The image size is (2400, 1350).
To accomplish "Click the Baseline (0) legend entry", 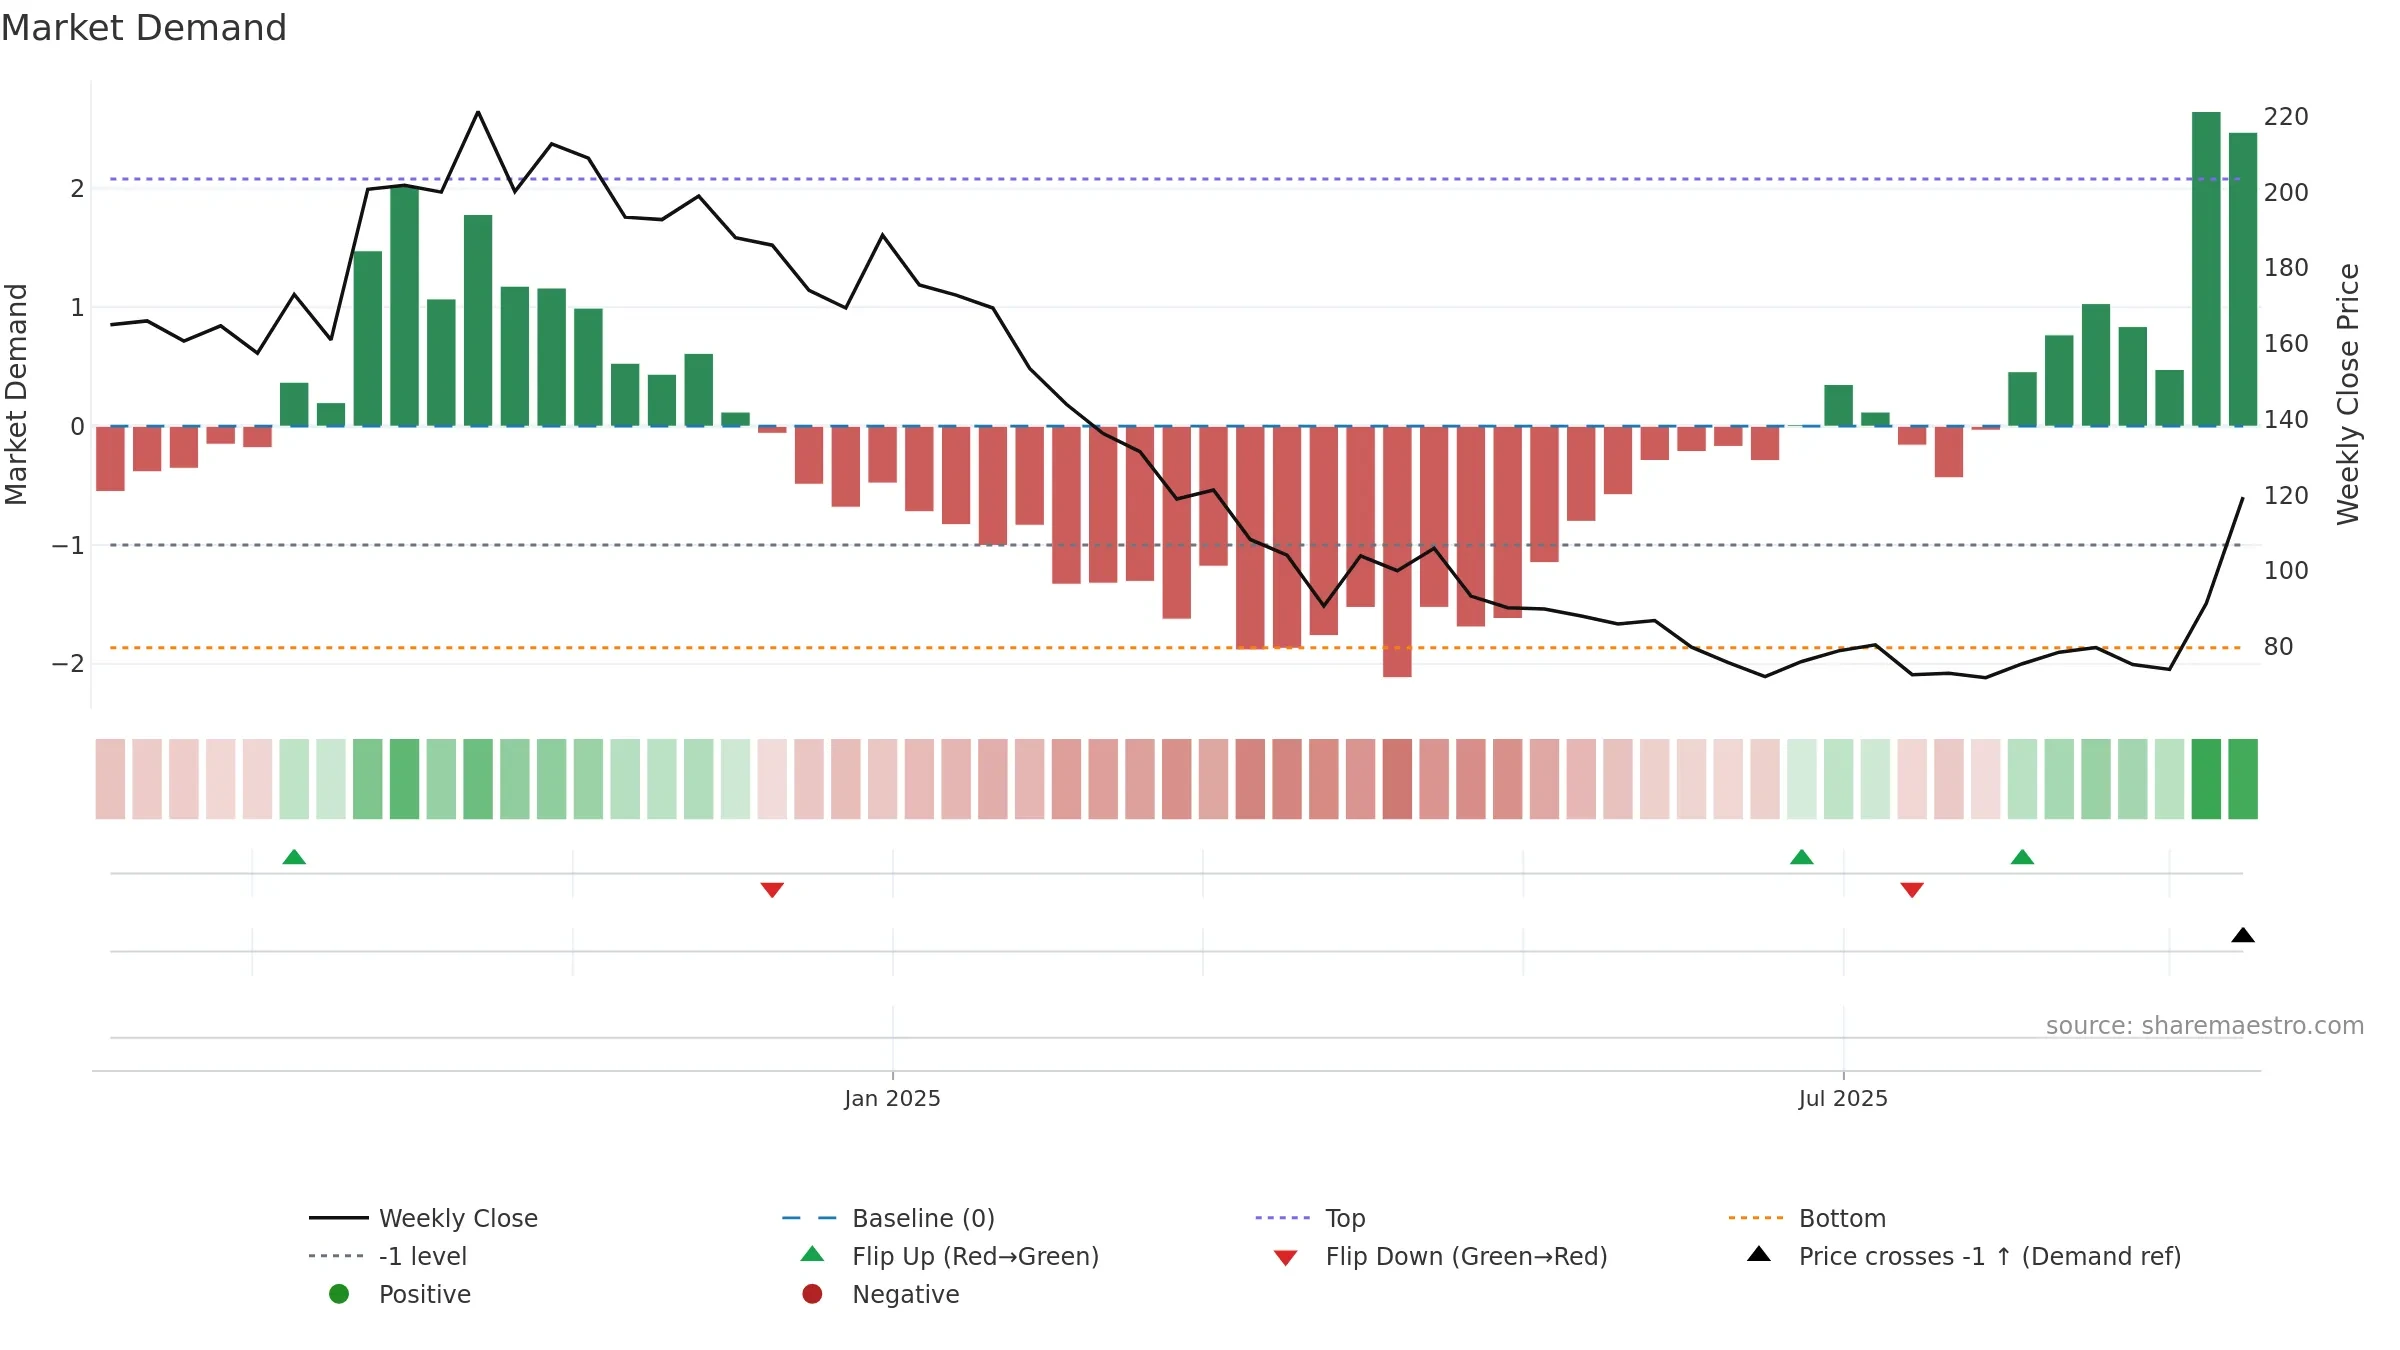I will coord(888,1218).
